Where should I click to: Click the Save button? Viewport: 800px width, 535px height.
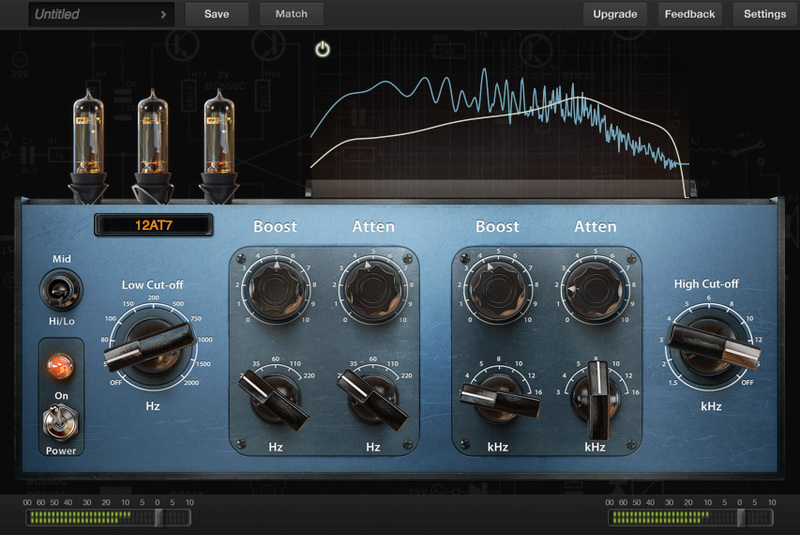(216, 14)
